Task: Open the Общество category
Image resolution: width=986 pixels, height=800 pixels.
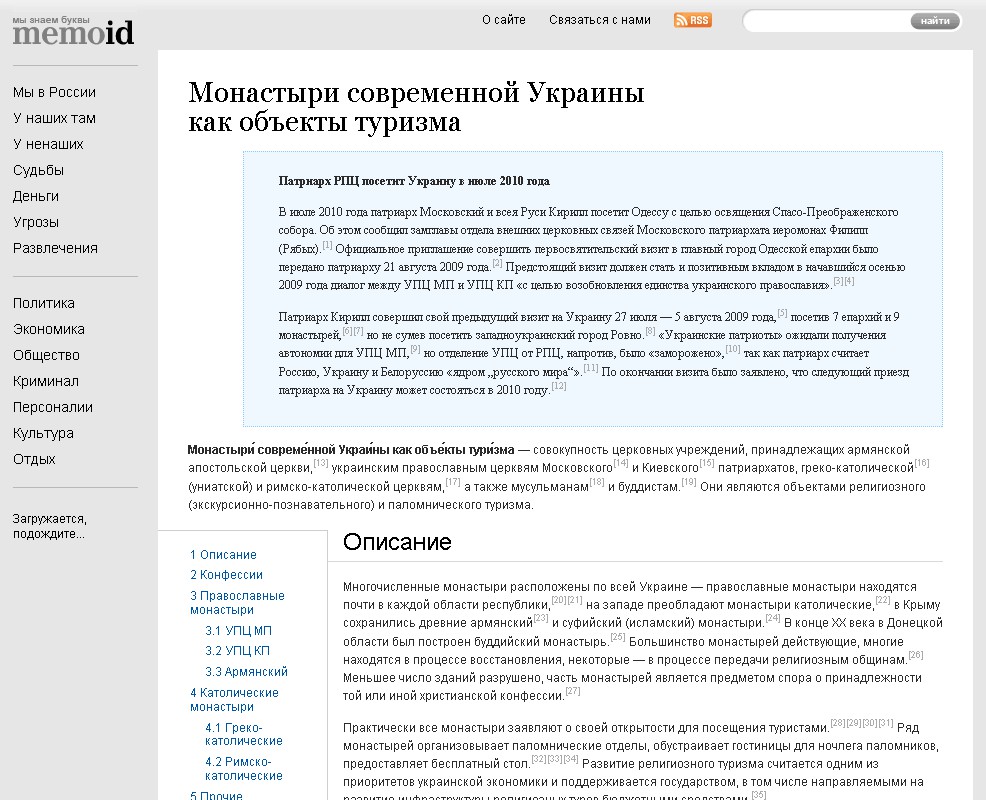Action: pos(46,355)
